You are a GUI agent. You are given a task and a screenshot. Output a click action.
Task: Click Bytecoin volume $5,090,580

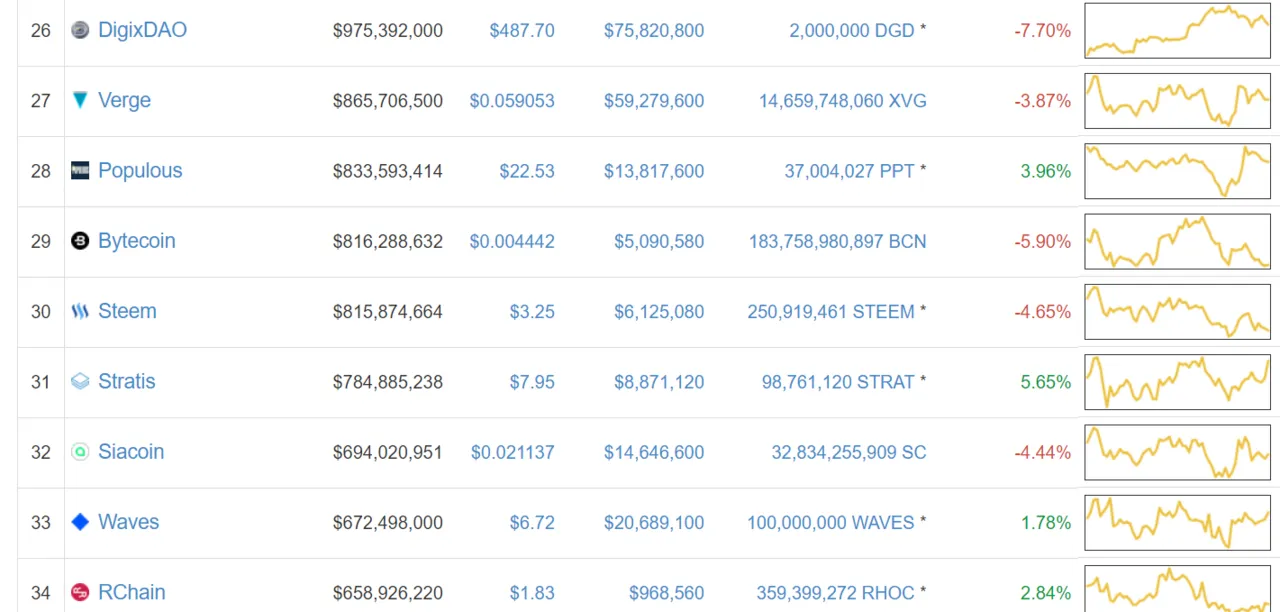tap(659, 241)
